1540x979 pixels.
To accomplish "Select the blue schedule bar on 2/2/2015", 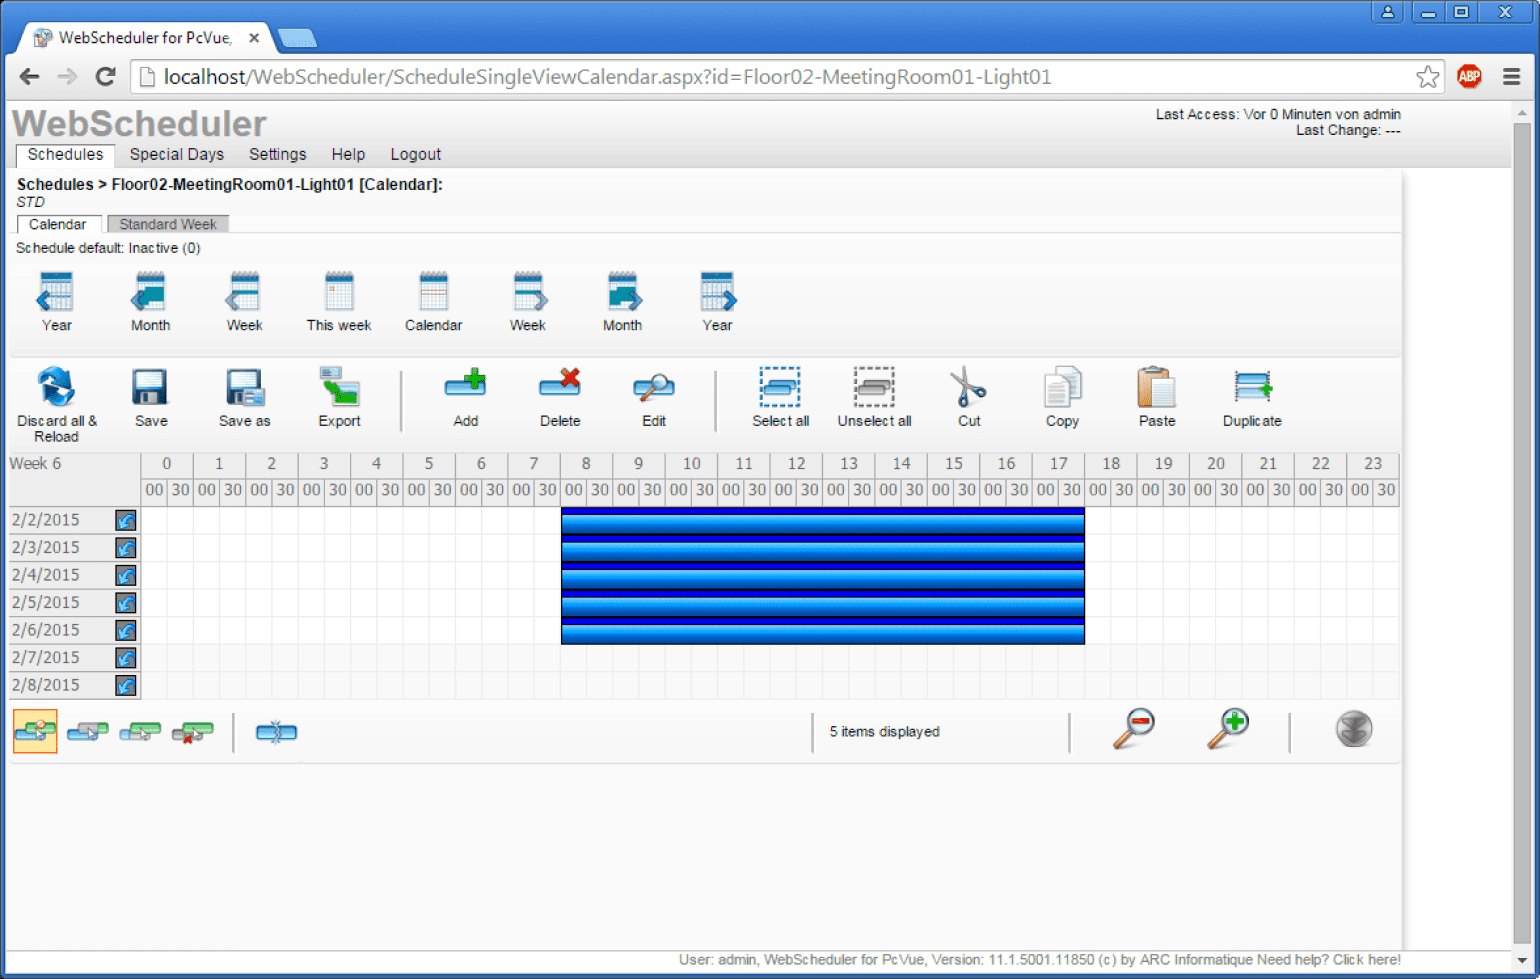I will click(x=823, y=521).
